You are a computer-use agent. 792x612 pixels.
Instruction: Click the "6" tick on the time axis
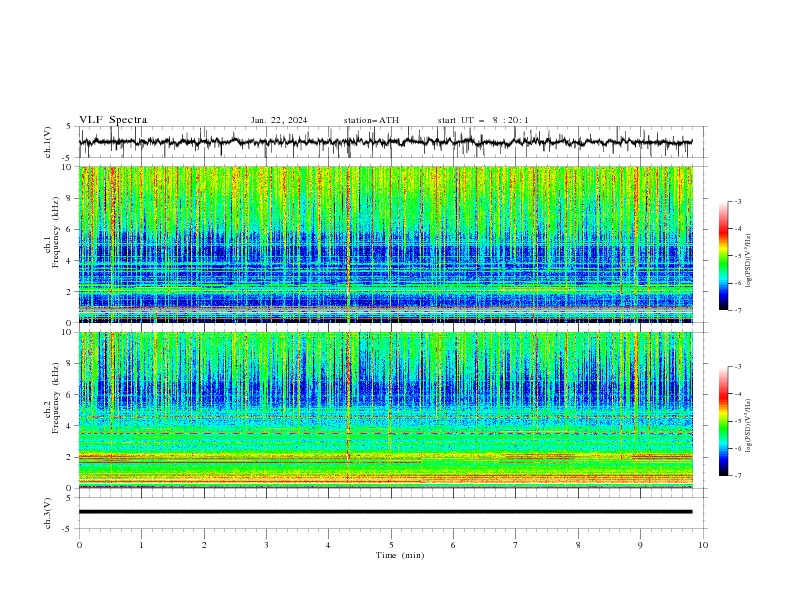pos(453,545)
